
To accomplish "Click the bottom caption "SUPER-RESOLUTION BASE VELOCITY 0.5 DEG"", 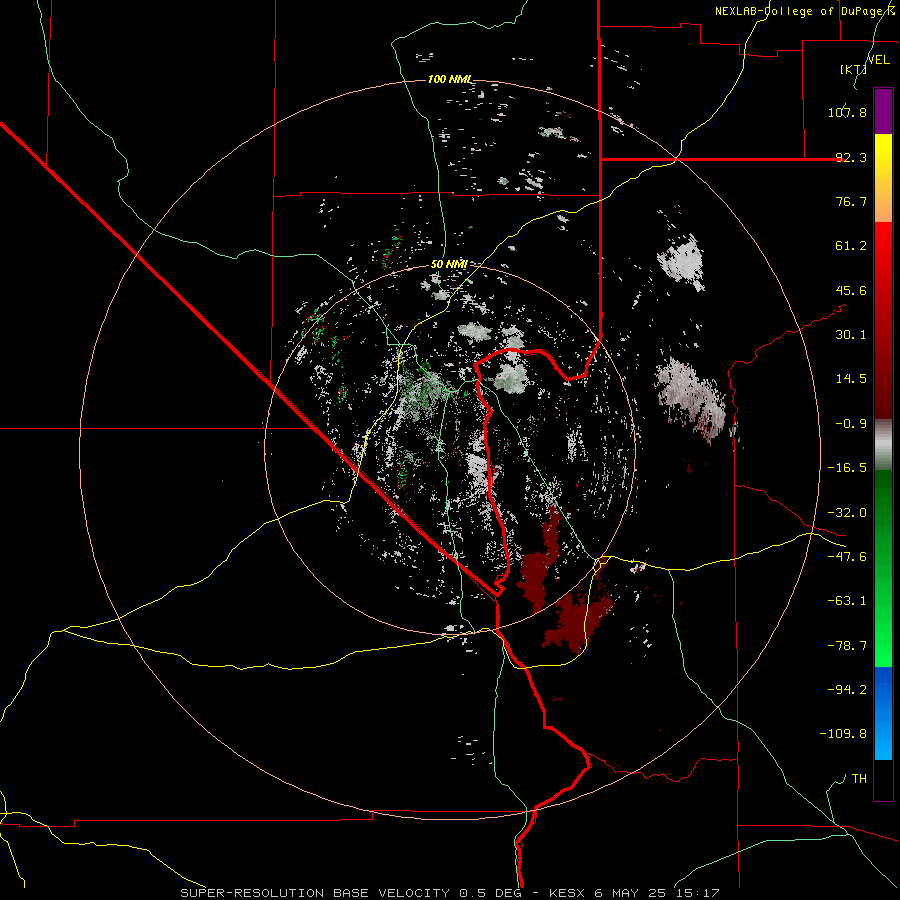I will pos(351,893).
